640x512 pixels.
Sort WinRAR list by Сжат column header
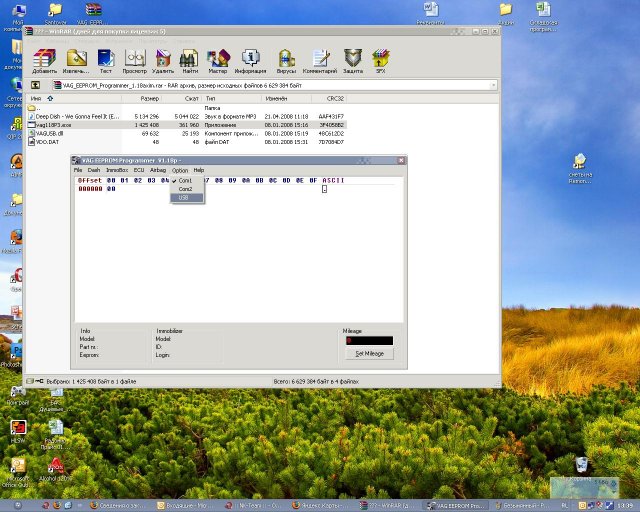tap(182, 98)
